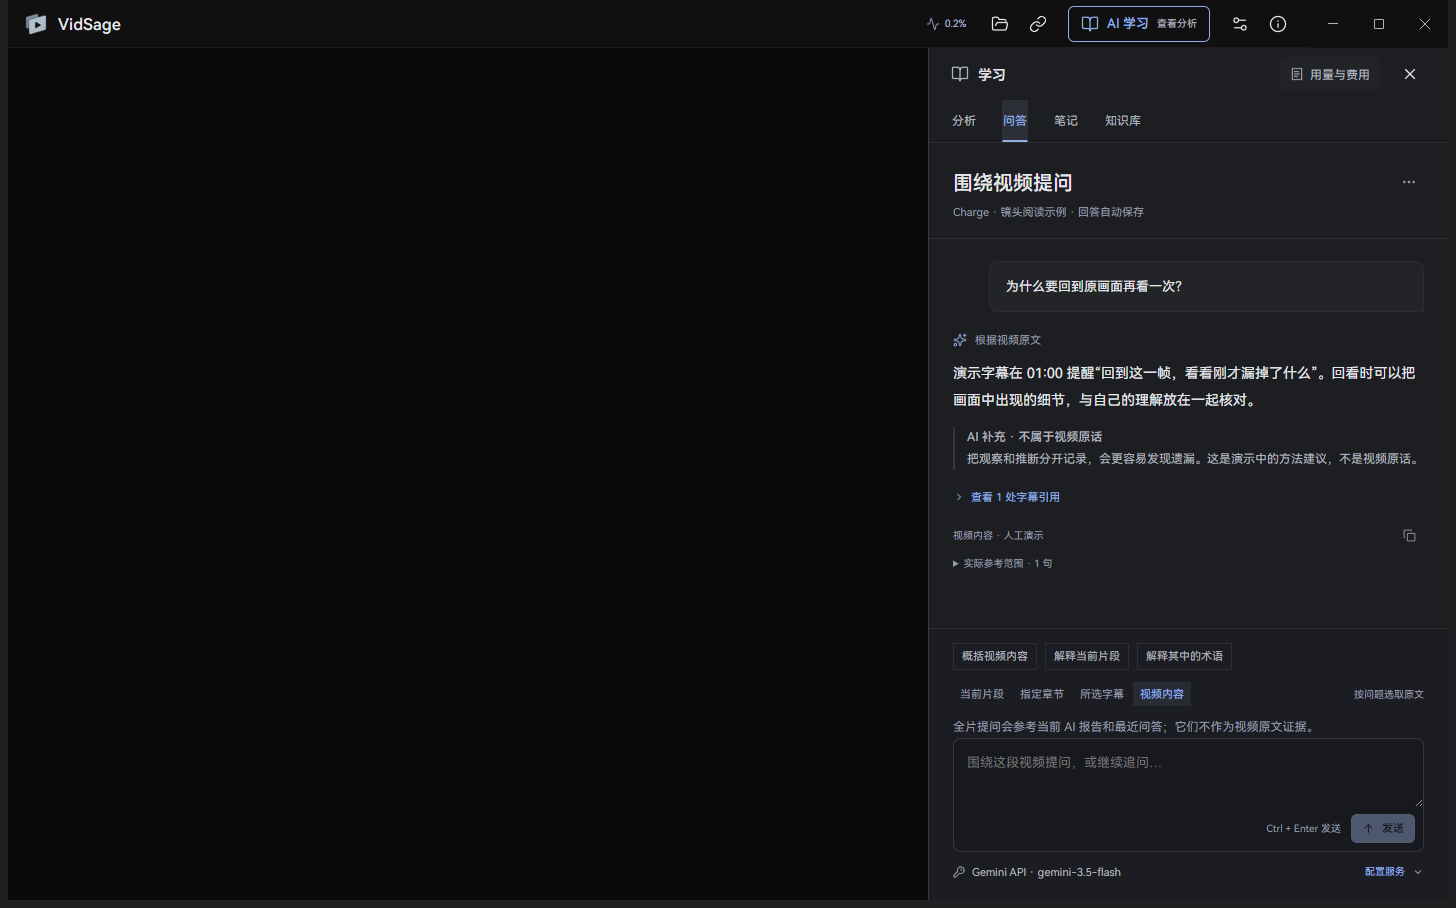Click the resize grip of the question box
This screenshot has height=908, width=1456.
[x=1417, y=801]
